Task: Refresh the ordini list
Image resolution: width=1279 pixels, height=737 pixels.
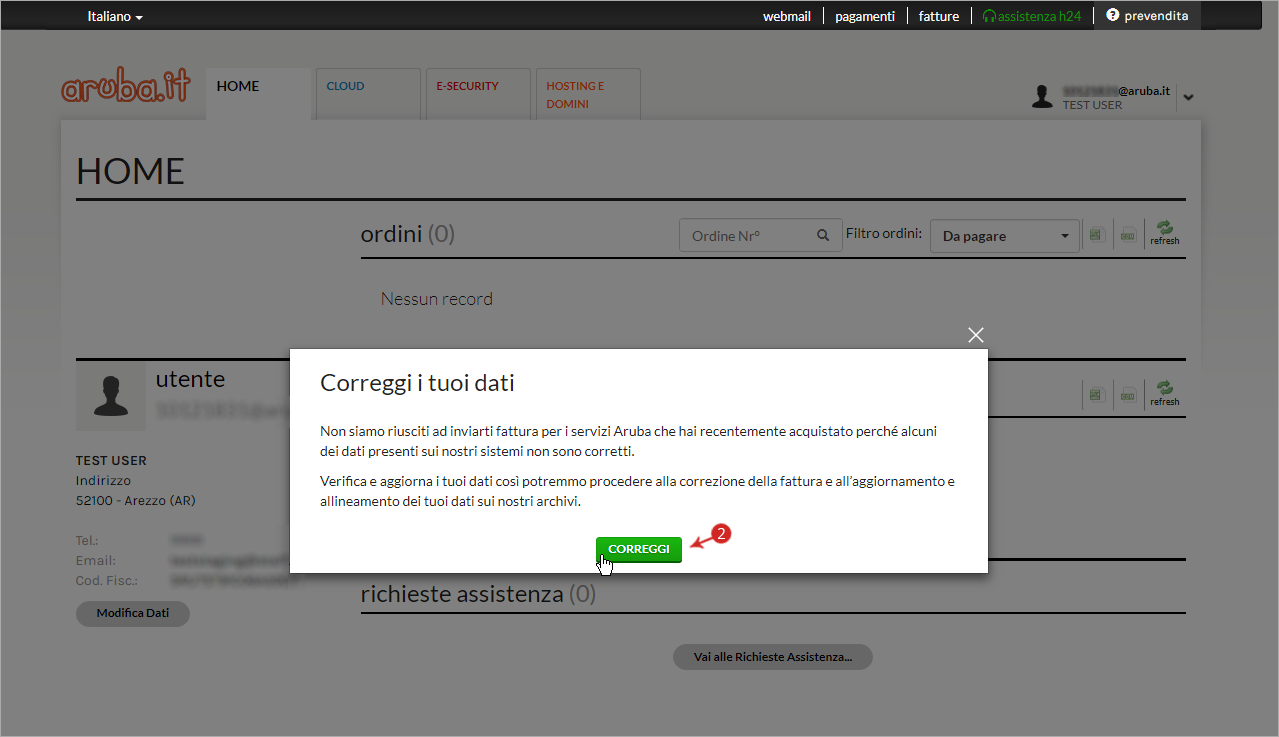Action: tap(1164, 234)
